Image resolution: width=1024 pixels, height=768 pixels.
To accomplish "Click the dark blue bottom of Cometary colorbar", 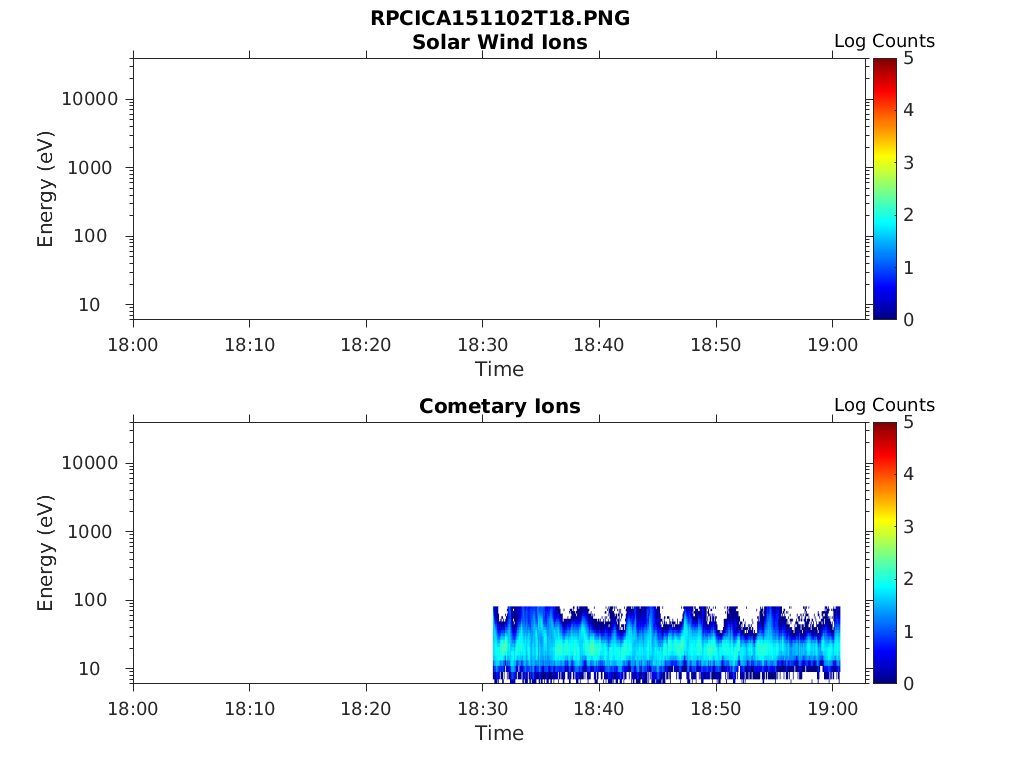I will pos(885,673).
